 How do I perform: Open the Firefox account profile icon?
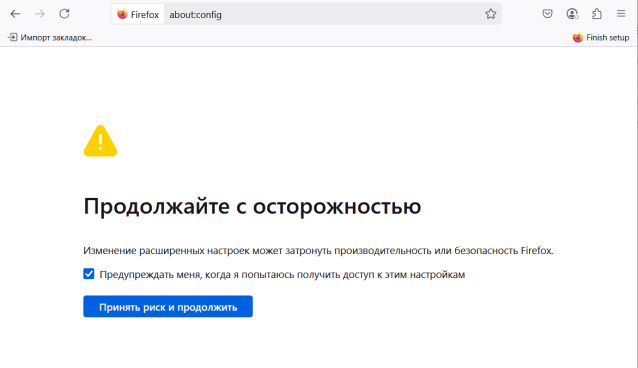572,14
